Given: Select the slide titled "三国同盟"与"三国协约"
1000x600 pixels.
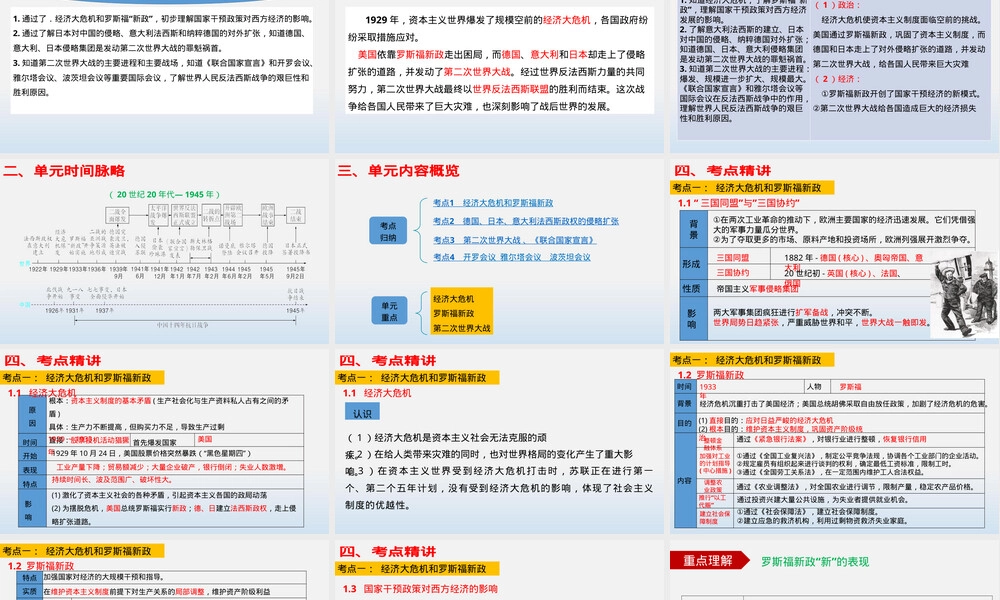Looking at the screenshot, I should pos(835,251).
